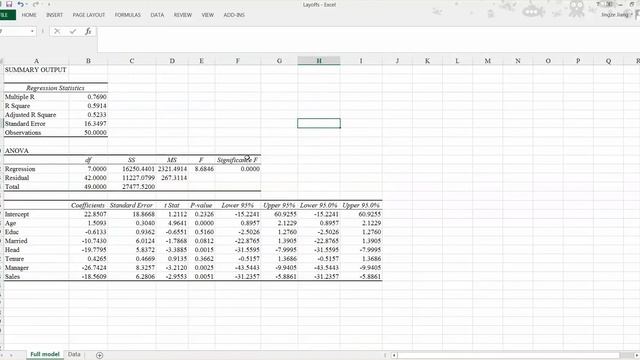Select the R Square value 0.5914
Screen dimensions: 640x360
(88, 106)
